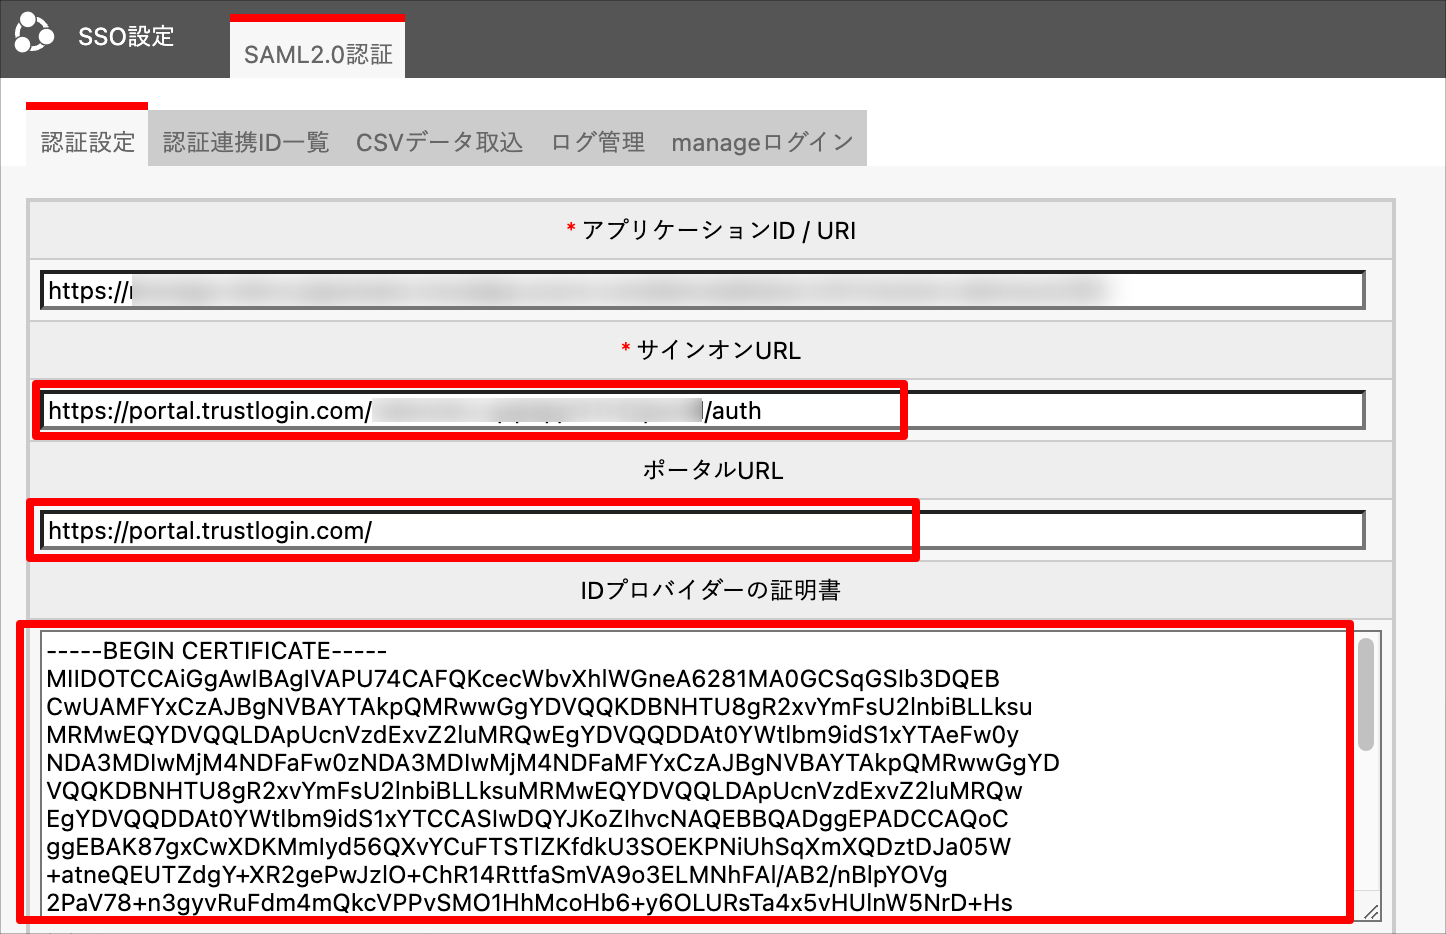Viewport: 1446px width, 934px height.
Task: Grab the textarea resize handle corner
Action: tap(1372, 911)
